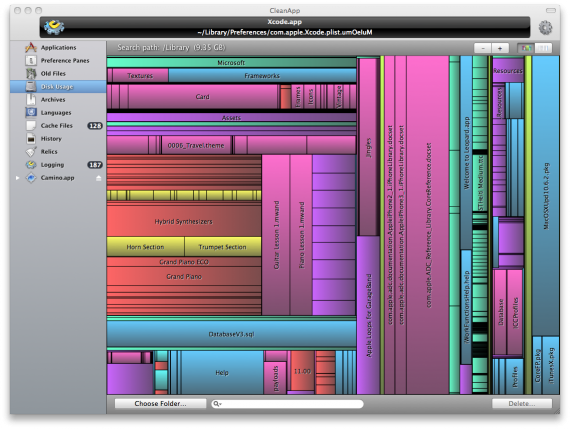Select Assets treemap block
The height and width of the screenshot is (429, 570).
(231, 117)
